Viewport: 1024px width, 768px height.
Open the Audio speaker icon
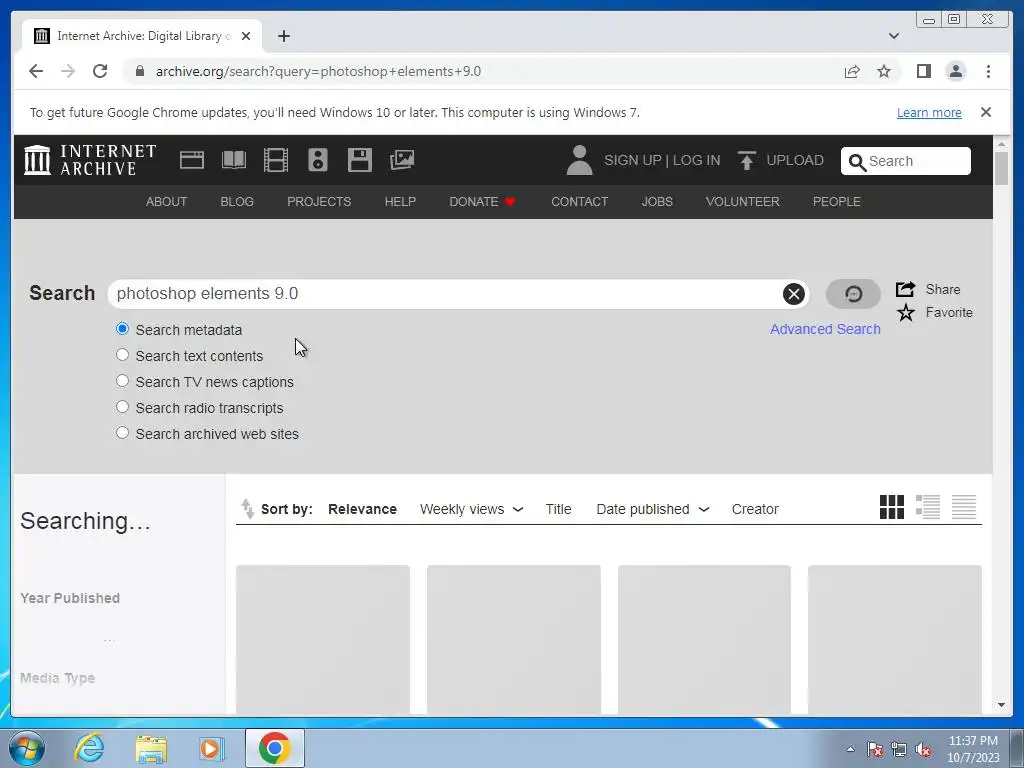tap(317, 160)
